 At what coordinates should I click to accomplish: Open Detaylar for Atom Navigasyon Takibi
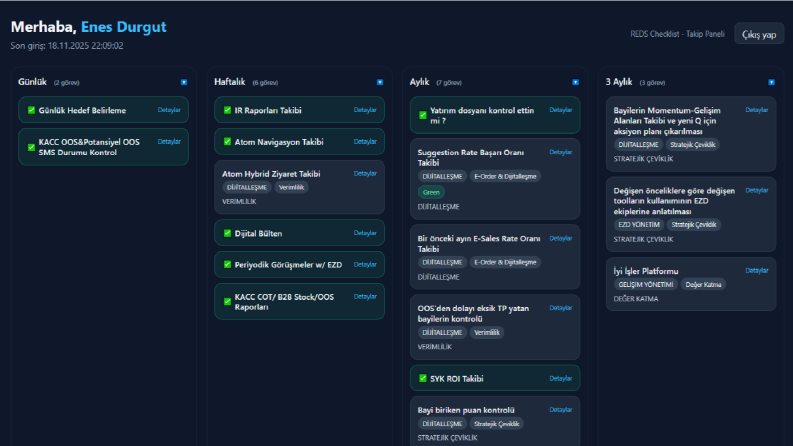[x=365, y=142]
